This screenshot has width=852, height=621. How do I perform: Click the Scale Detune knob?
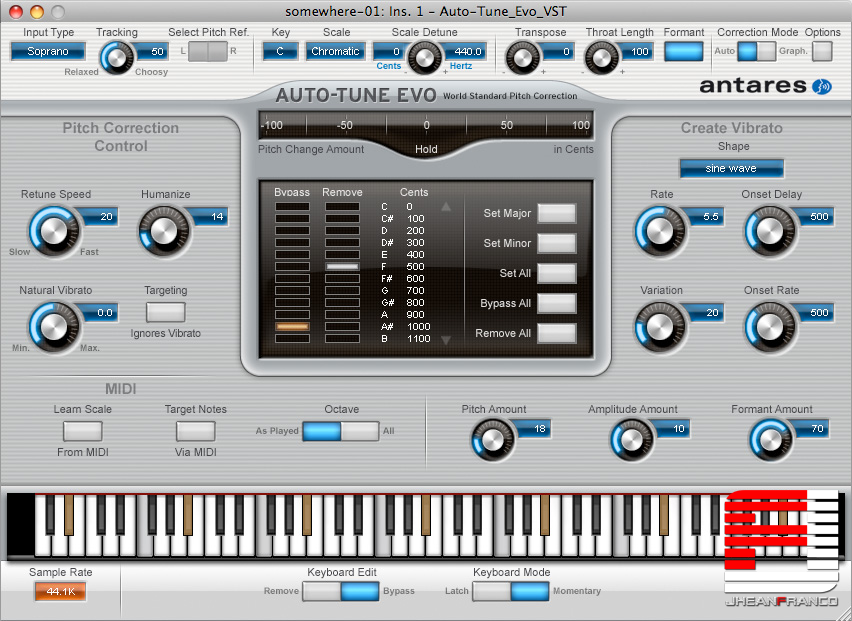[x=424, y=57]
